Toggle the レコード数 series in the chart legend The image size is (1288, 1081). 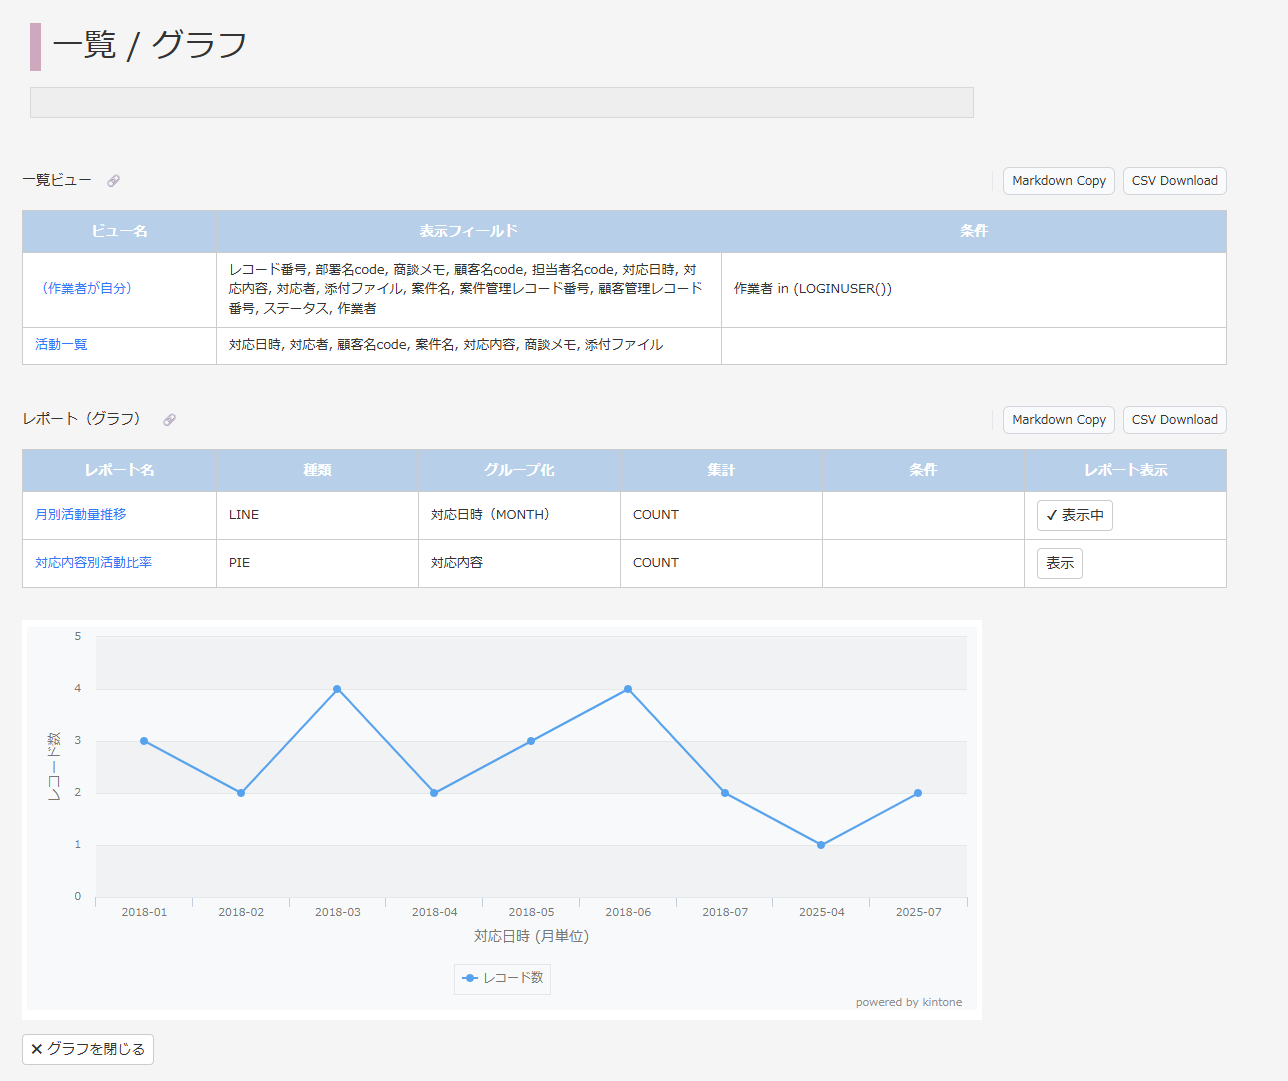point(501,978)
